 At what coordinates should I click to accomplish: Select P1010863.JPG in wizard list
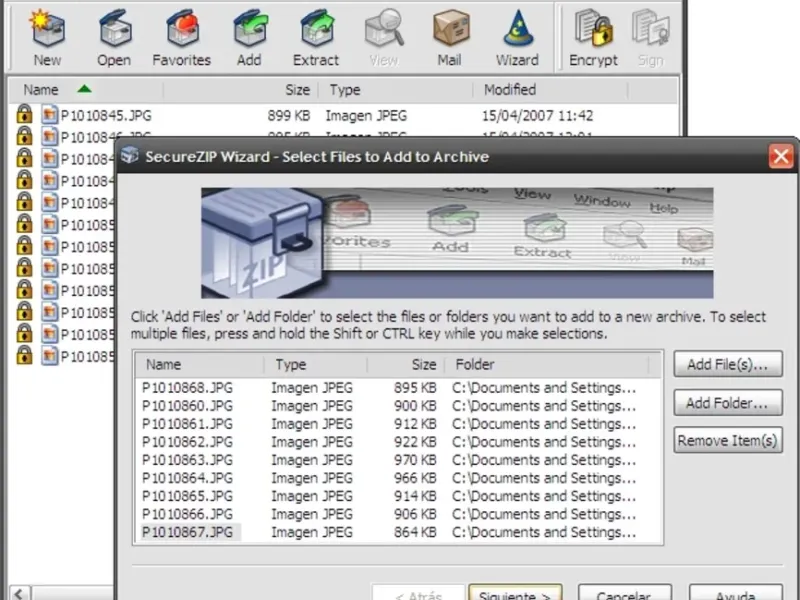click(187, 460)
